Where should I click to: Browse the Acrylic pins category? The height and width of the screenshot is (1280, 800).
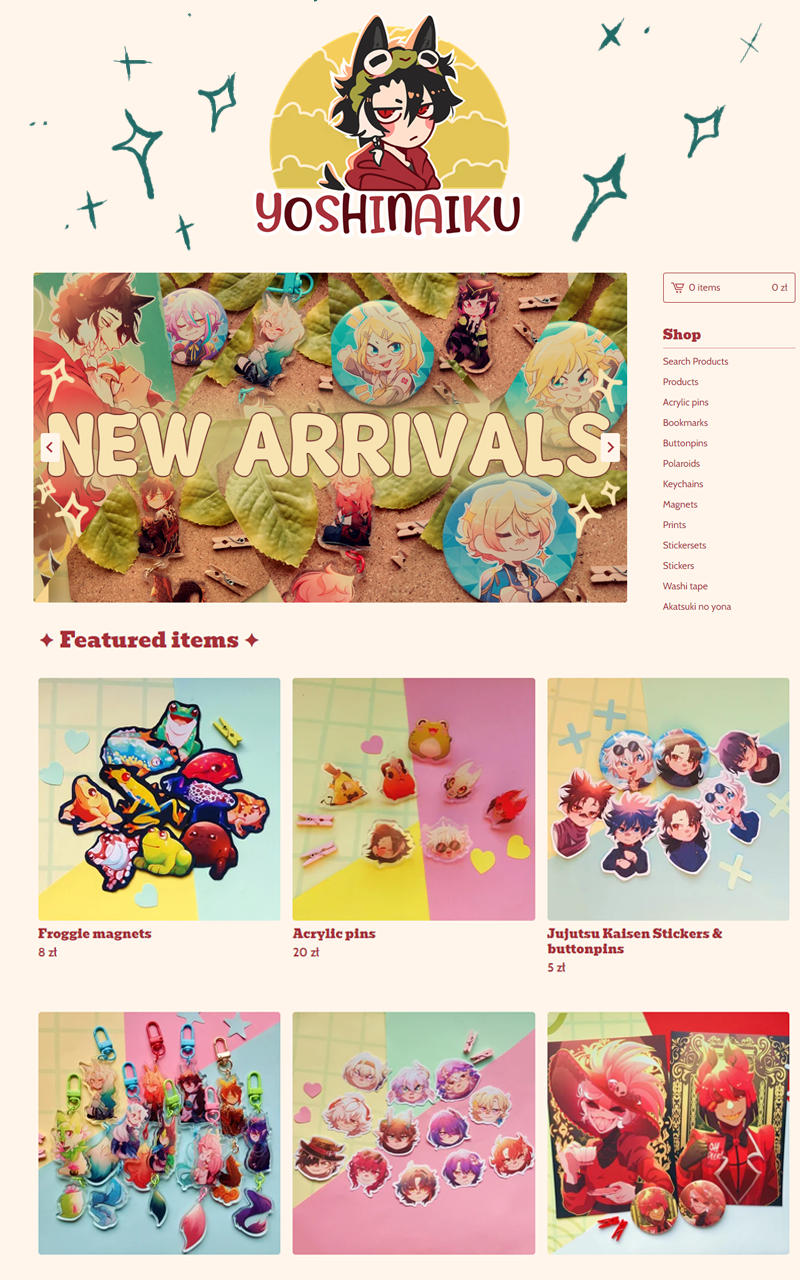685,403
